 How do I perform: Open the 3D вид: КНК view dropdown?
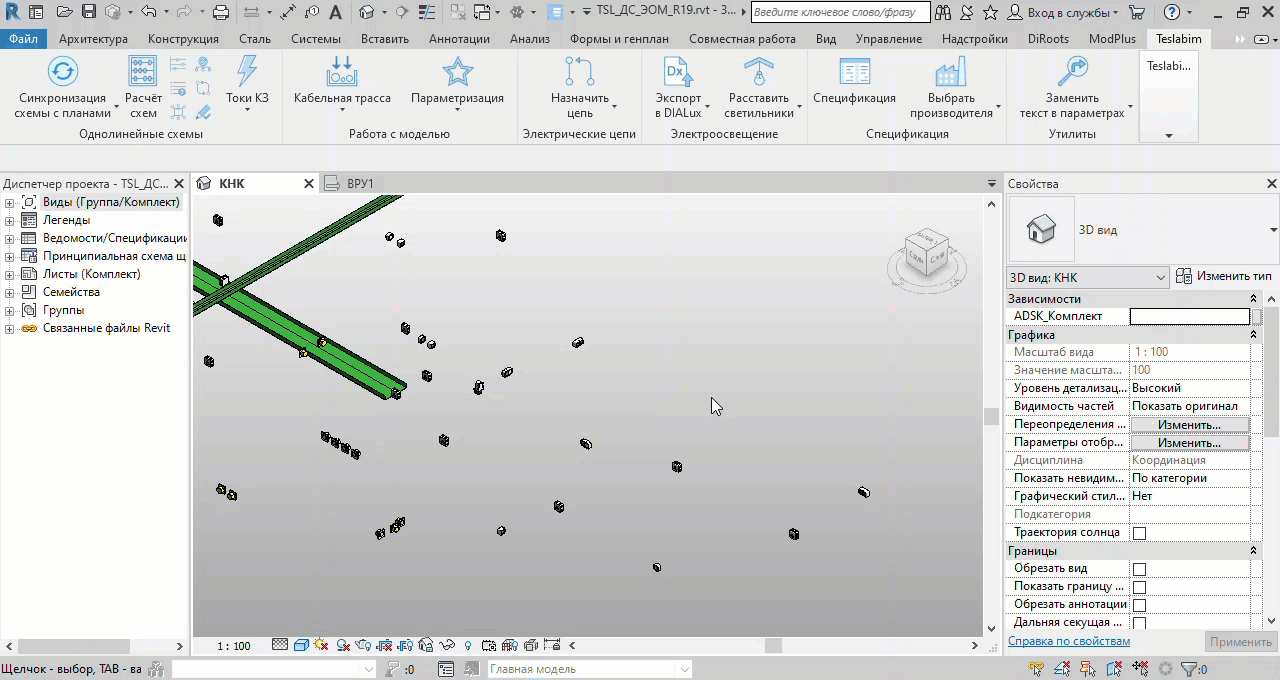(x=1088, y=277)
